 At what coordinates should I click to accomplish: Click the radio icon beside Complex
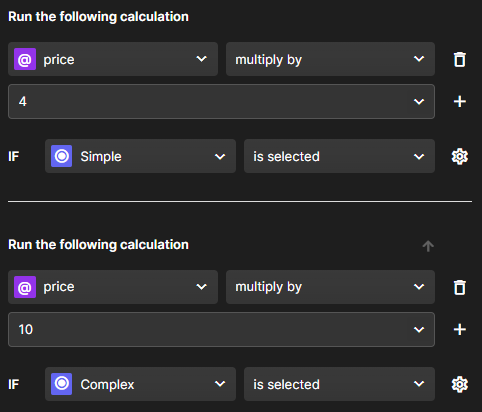pos(62,384)
